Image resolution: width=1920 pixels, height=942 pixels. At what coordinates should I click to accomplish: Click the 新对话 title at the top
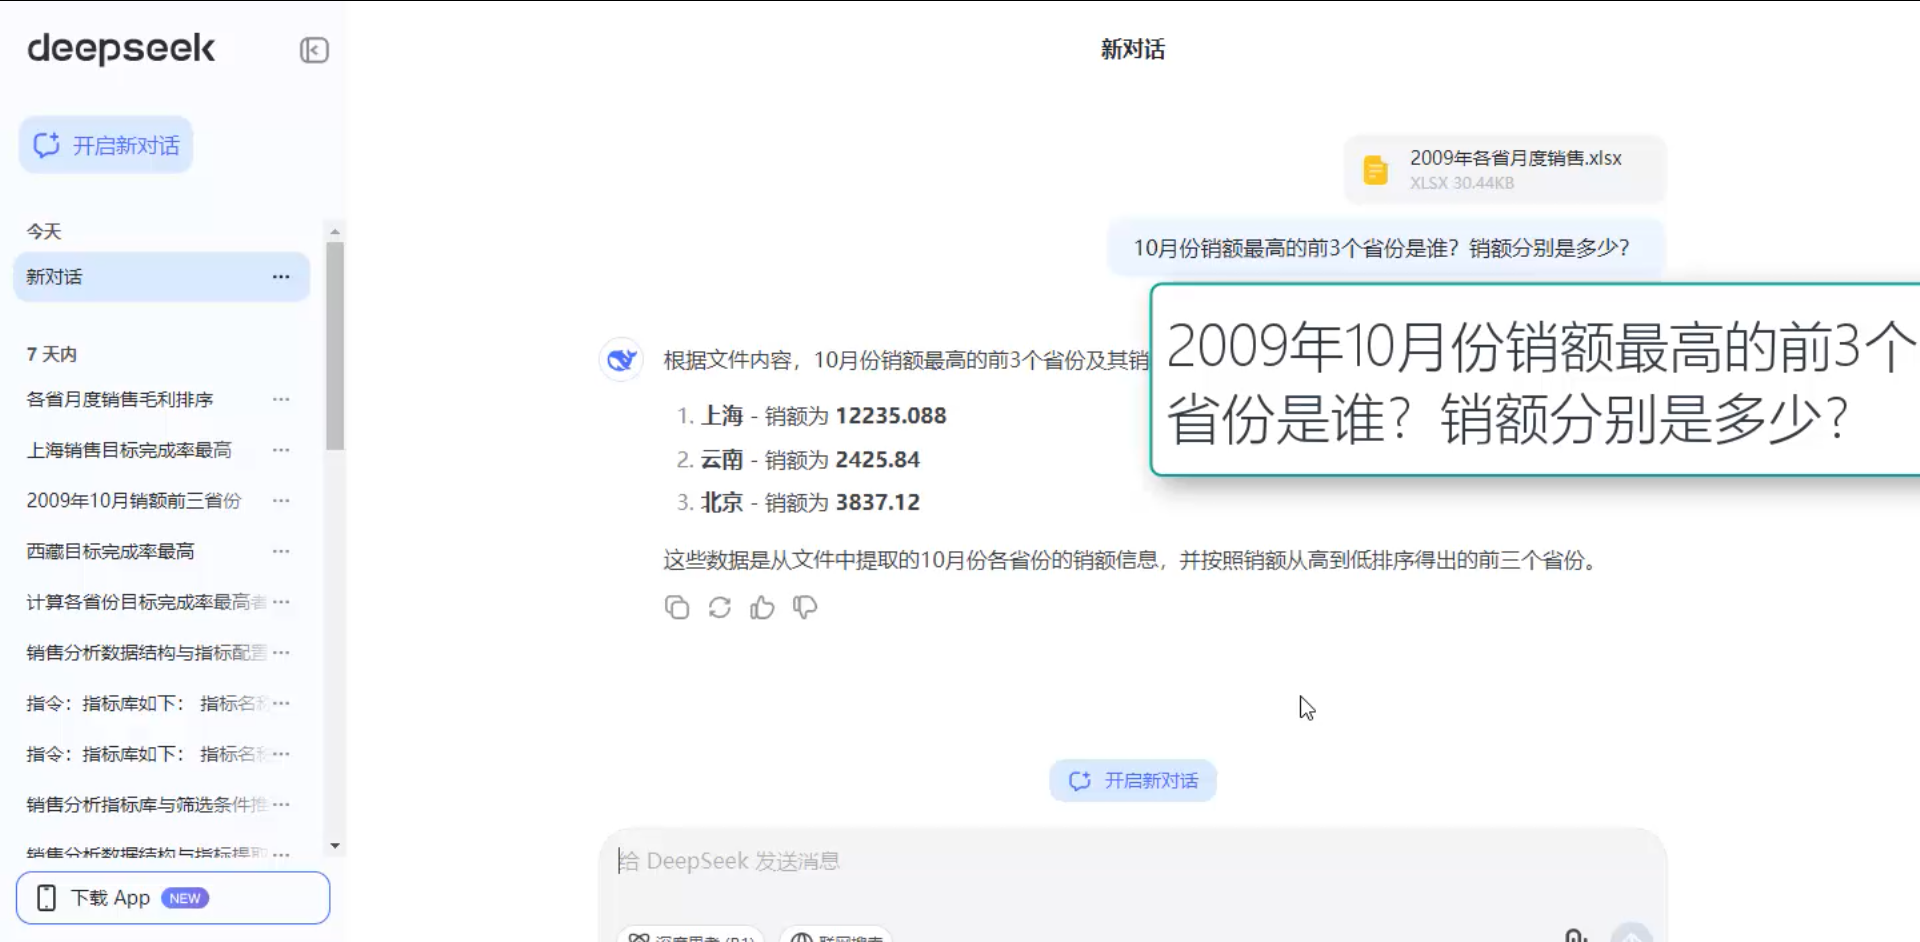coord(1133,49)
